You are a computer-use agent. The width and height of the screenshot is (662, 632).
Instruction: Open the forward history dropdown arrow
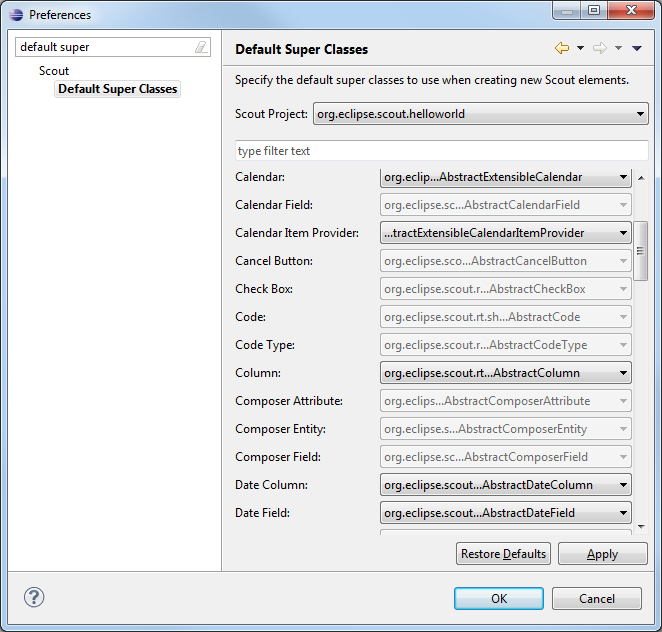(618, 48)
